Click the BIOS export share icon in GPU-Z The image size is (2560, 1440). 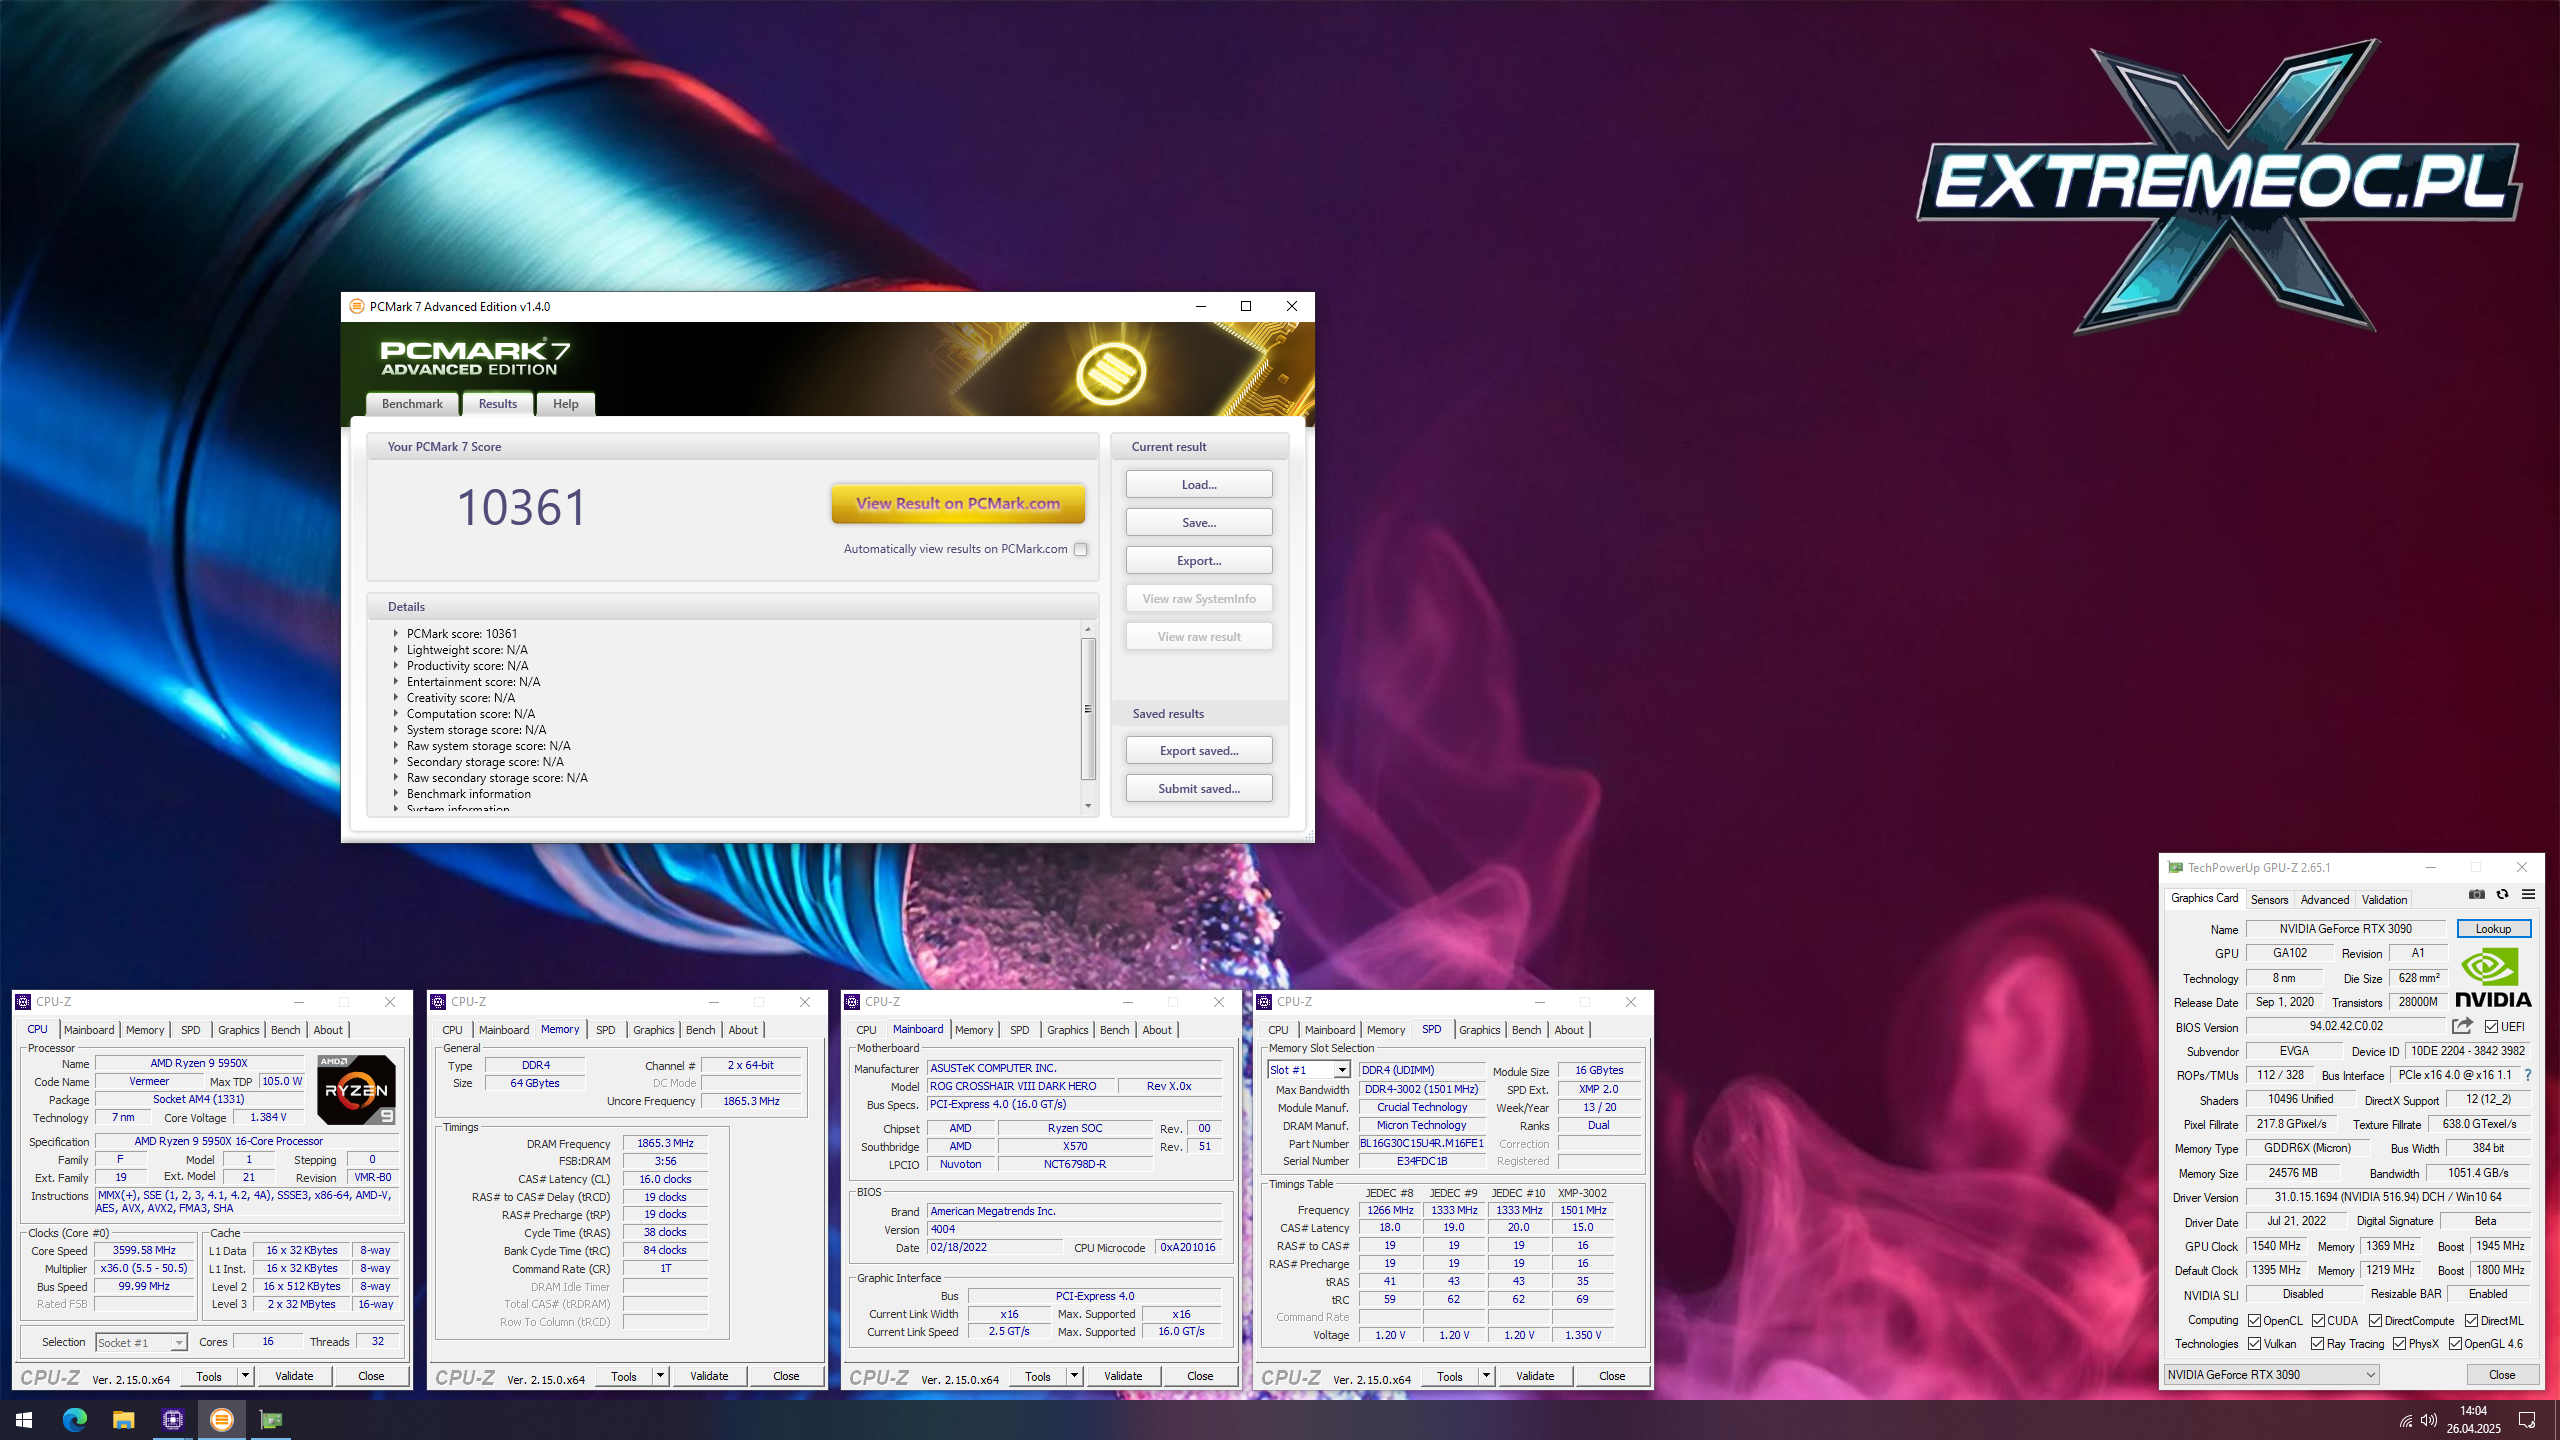click(2462, 1026)
